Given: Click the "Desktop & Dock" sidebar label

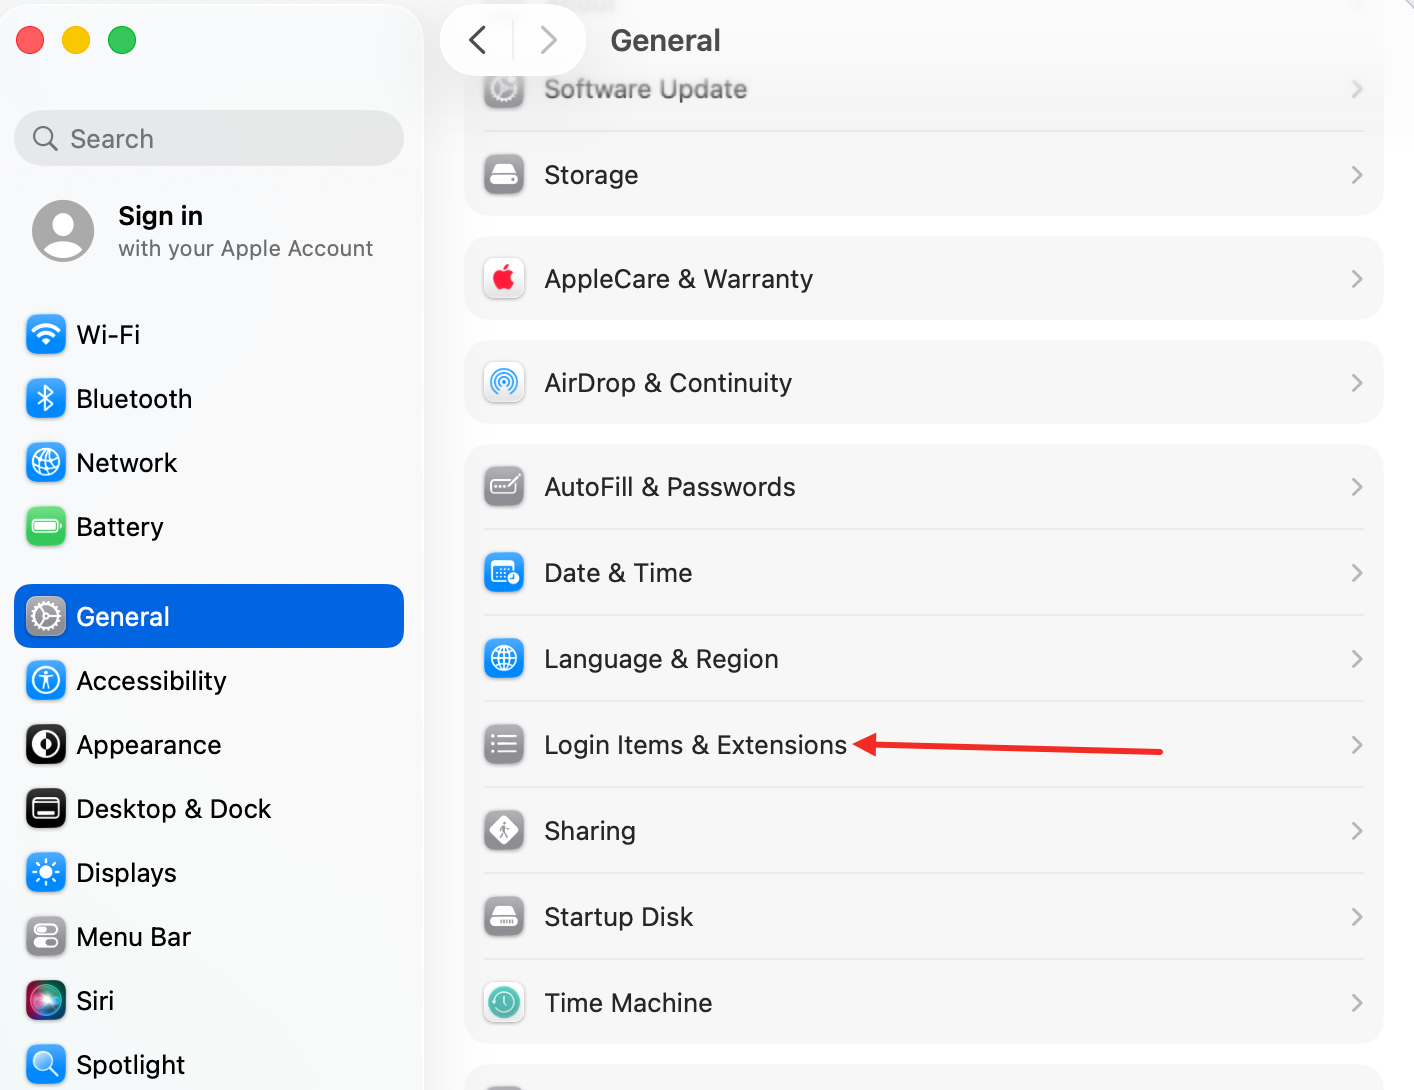Looking at the screenshot, I should pyautogui.click(x=174, y=809).
